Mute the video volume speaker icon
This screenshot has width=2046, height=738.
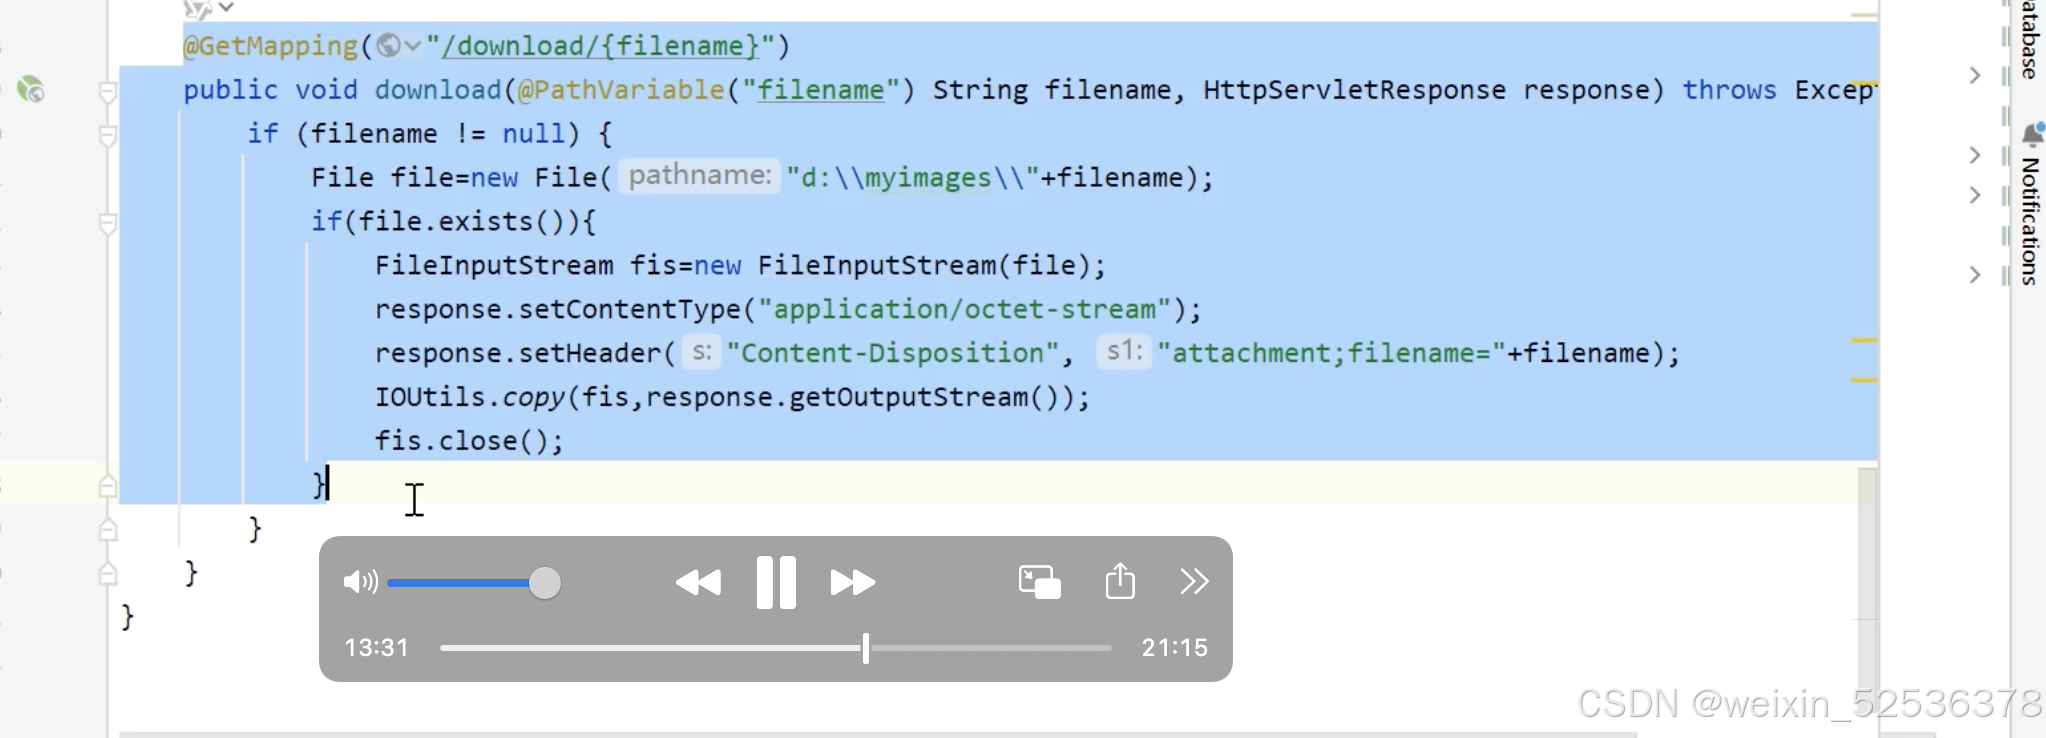click(360, 582)
